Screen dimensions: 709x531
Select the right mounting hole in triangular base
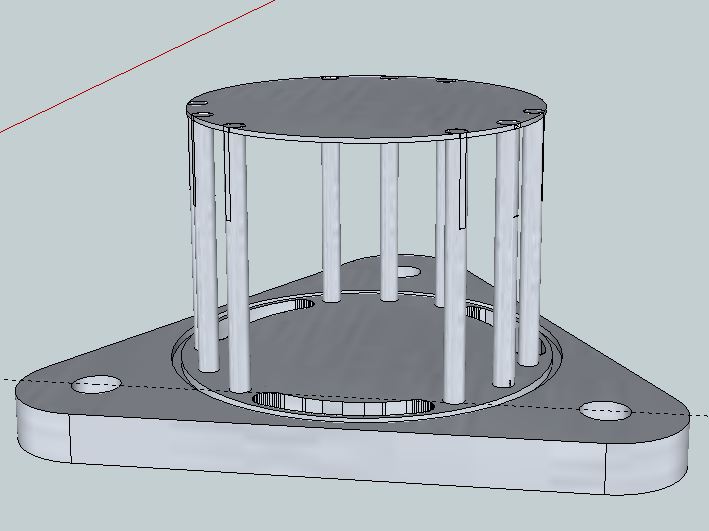point(605,411)
